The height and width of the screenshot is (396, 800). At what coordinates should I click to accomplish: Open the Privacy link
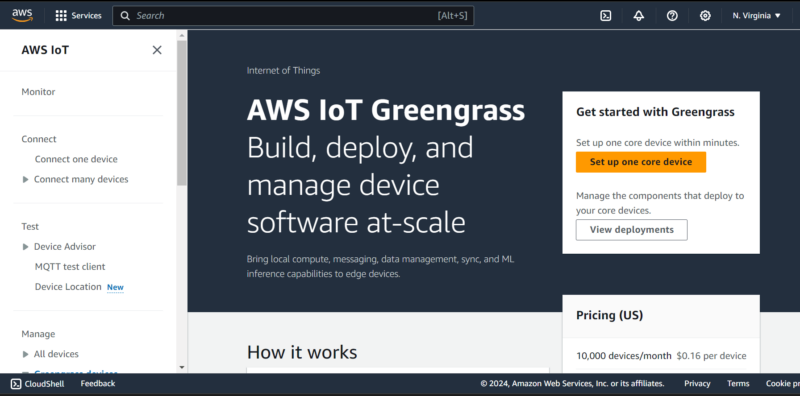click(x=697, y=384)
